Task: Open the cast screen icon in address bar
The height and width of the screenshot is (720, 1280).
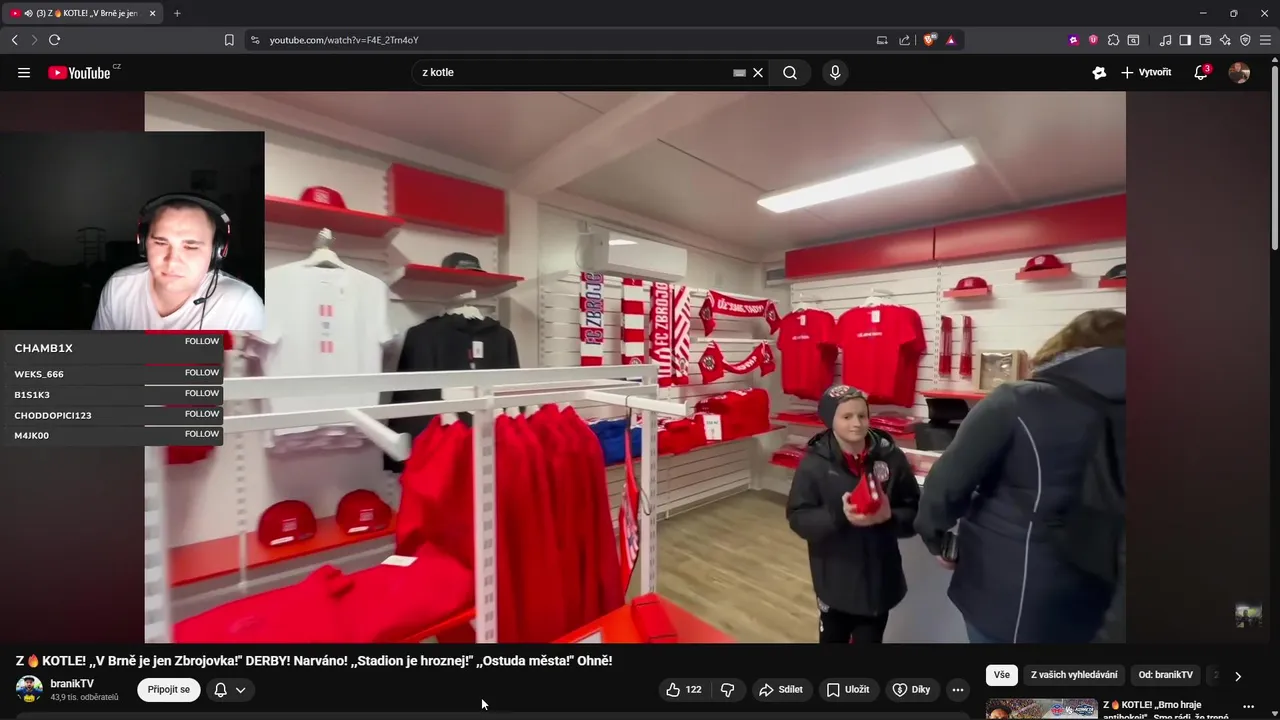Action: click(882, 40)
